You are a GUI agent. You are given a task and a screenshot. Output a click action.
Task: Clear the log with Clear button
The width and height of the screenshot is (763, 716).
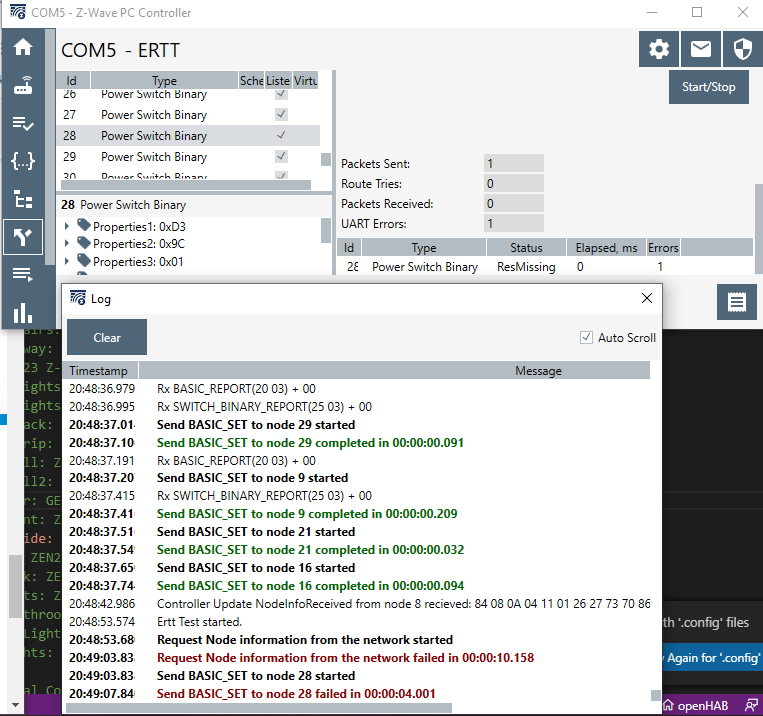click(107, 337)
